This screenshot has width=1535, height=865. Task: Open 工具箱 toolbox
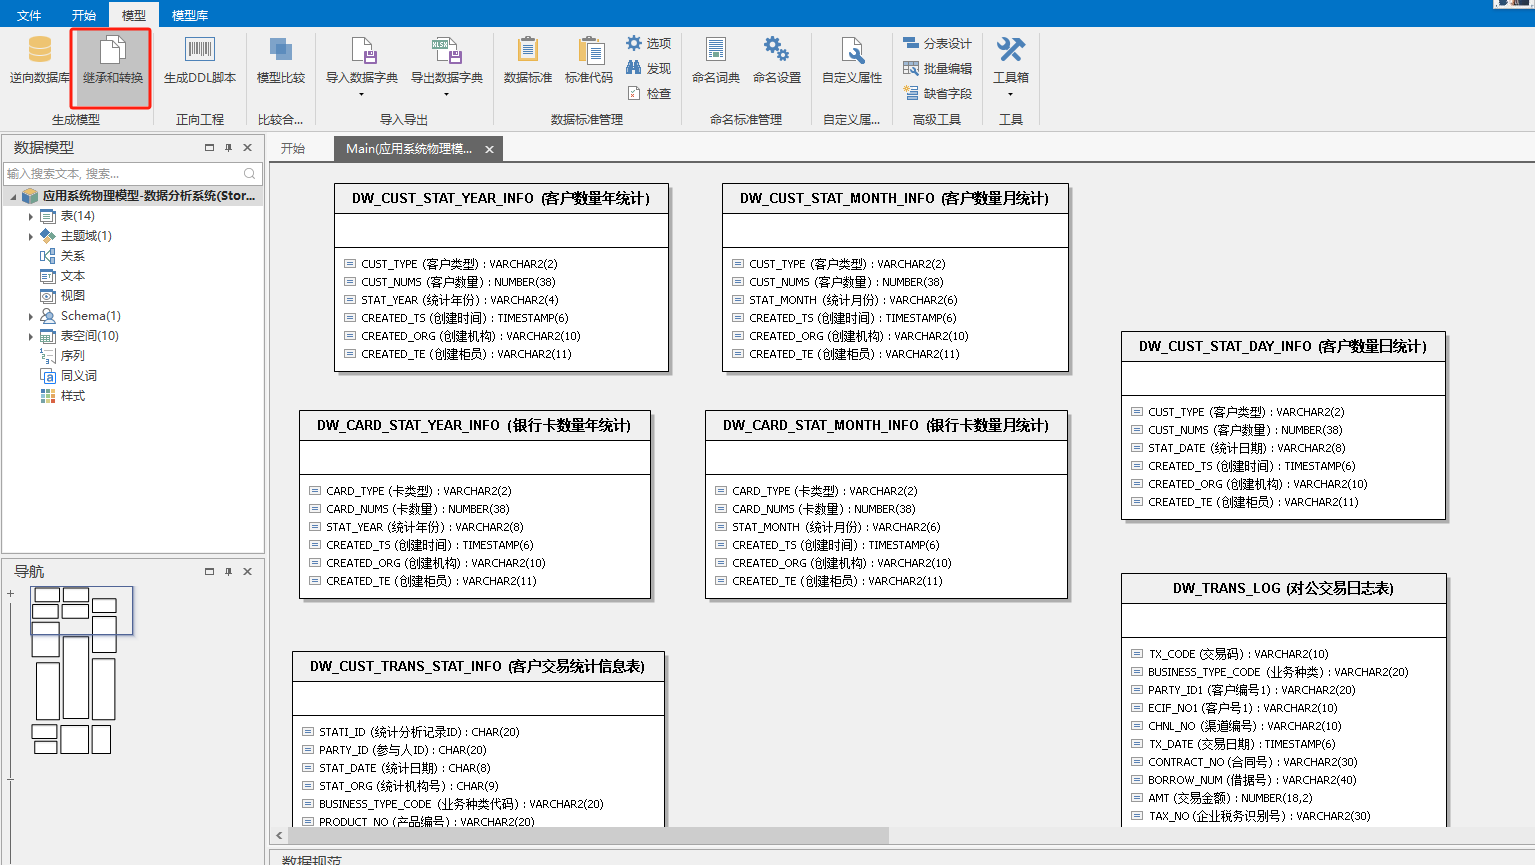point(1011,60)
